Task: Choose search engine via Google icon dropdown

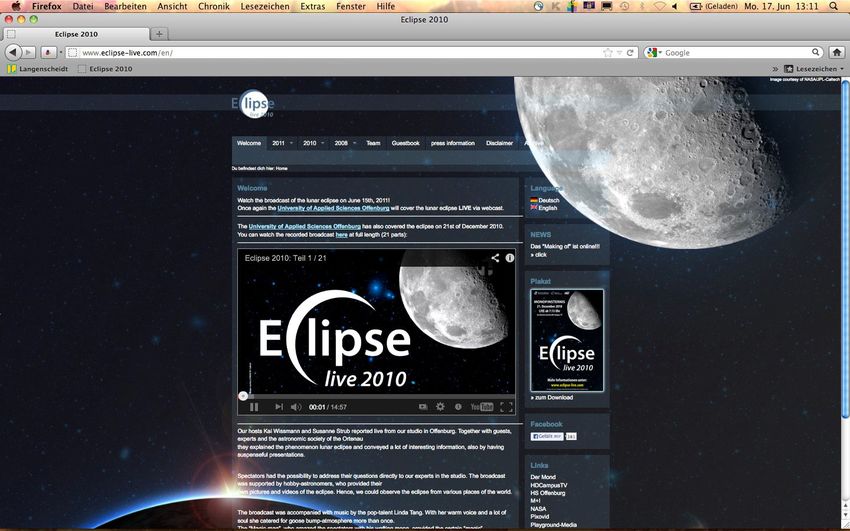Action: [654, 53]
